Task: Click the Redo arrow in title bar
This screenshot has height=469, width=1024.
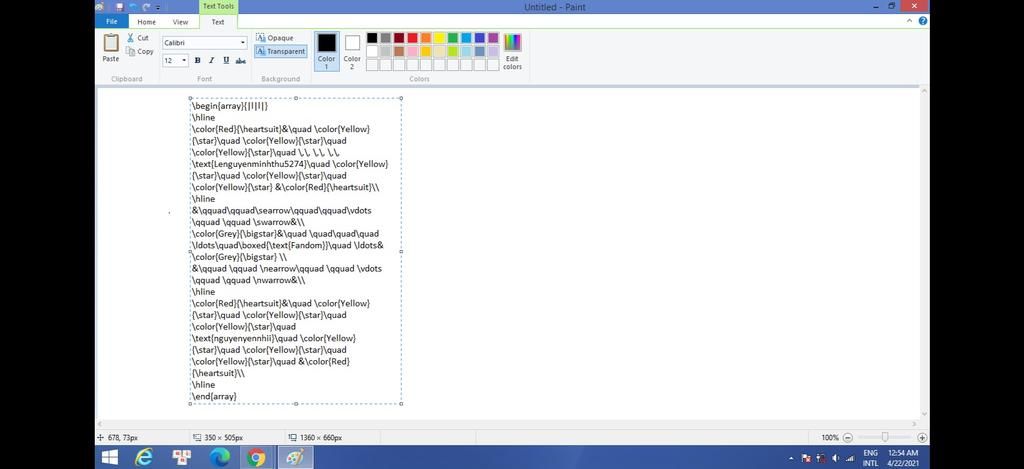Action: tap(146, 7)
